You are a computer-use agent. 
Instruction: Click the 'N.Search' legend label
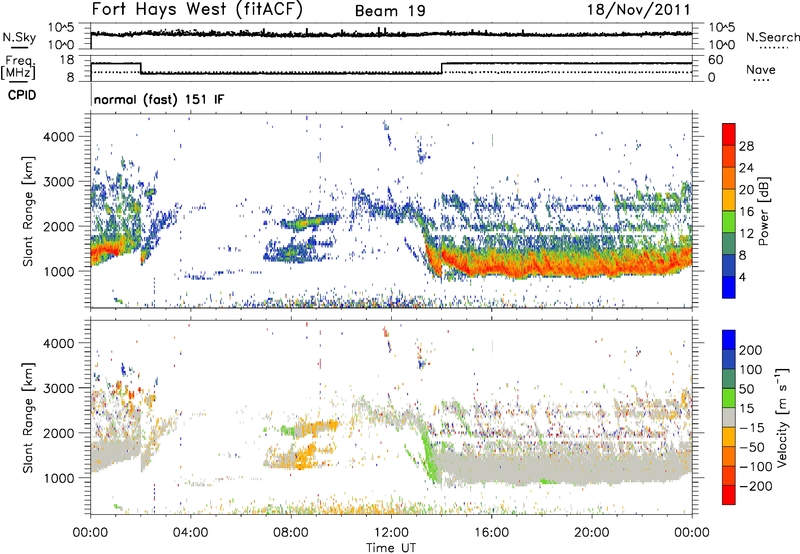[772, 37]
